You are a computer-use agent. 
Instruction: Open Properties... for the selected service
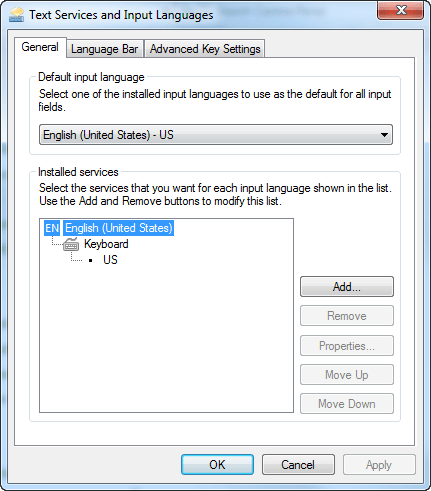coord(347,346)
